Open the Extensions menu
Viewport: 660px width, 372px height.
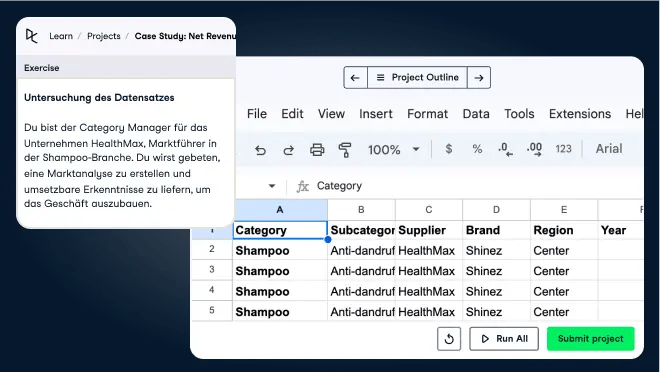580,114
